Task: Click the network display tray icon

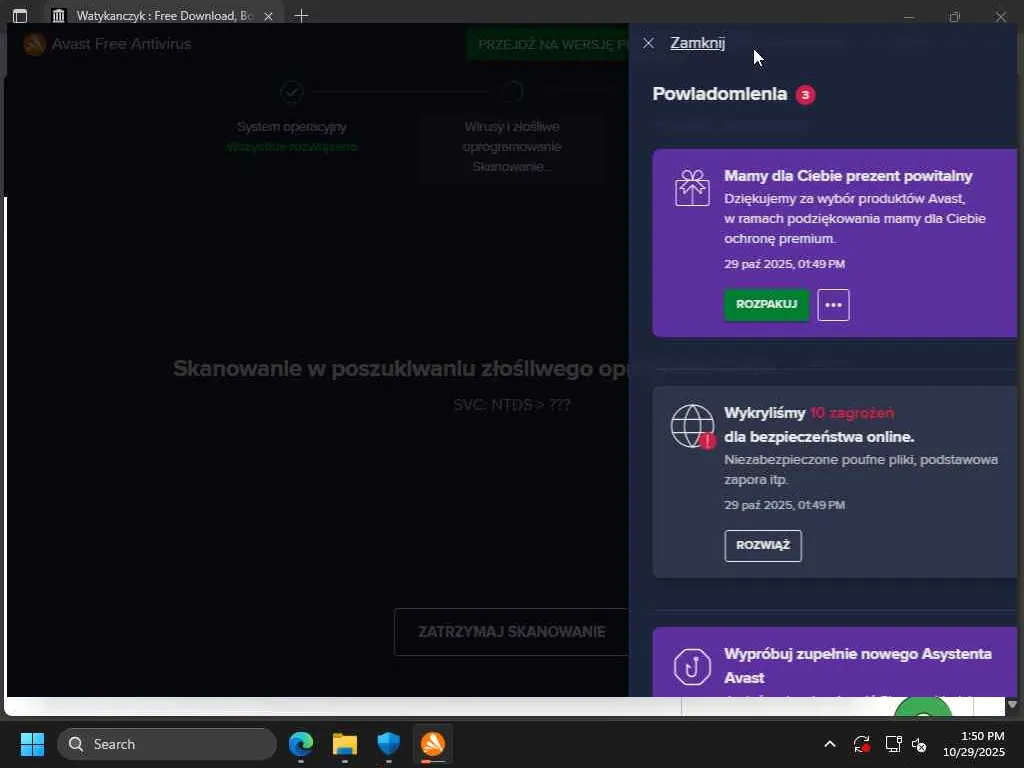Action: pyautogui.click(x=893, y=744)
